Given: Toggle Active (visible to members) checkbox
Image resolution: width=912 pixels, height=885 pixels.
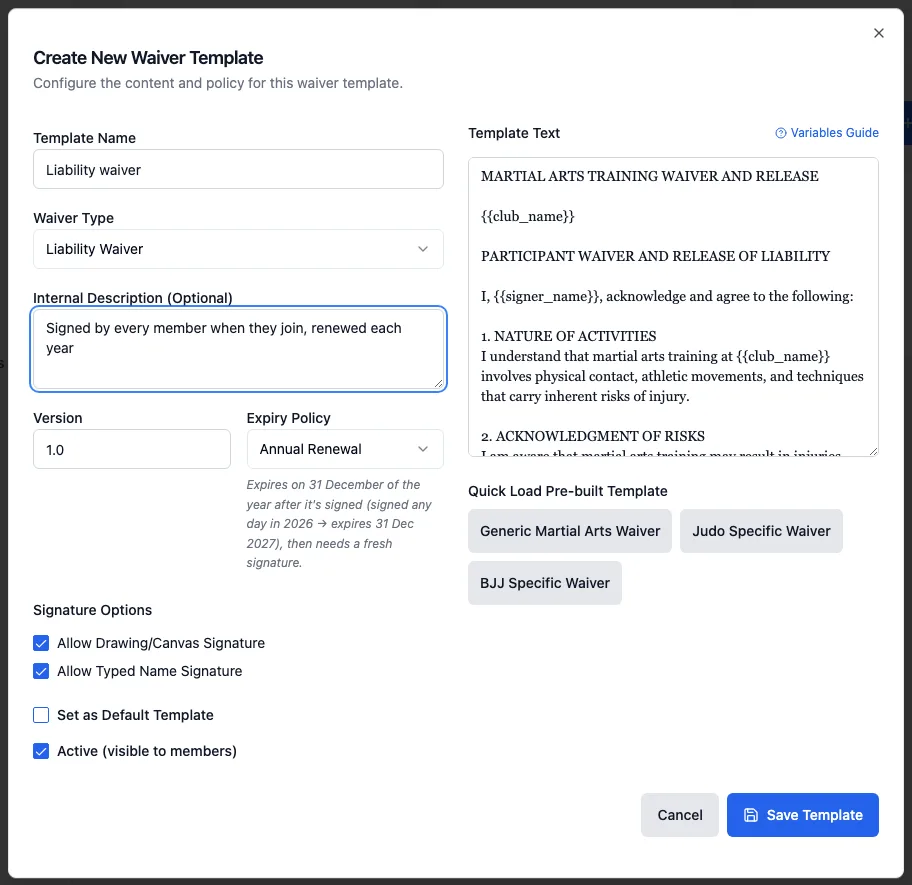Looking at the screenshot, I should [41, 751].
